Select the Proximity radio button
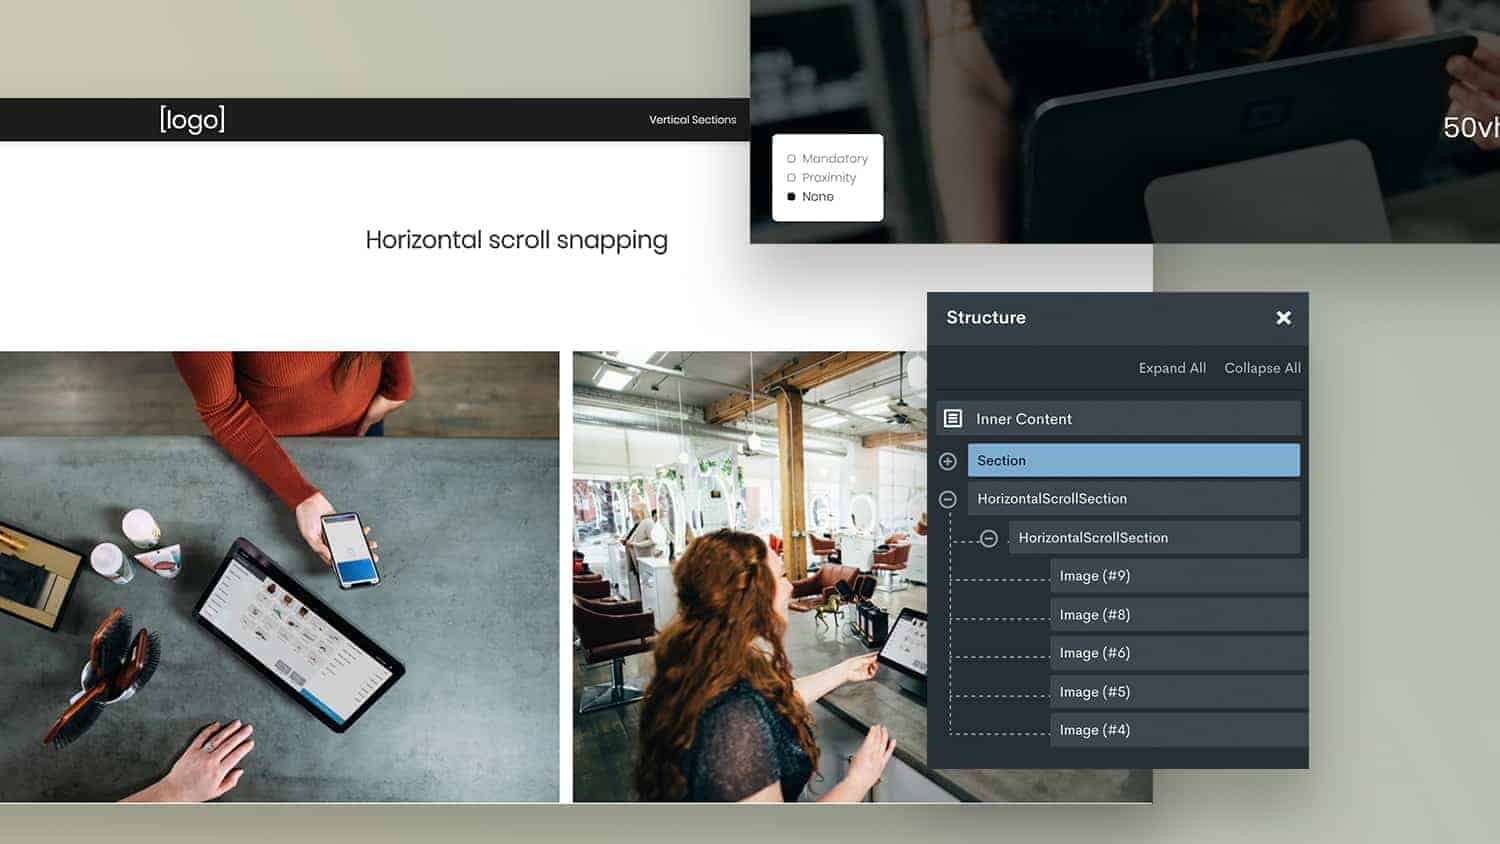 coord(791,177)
